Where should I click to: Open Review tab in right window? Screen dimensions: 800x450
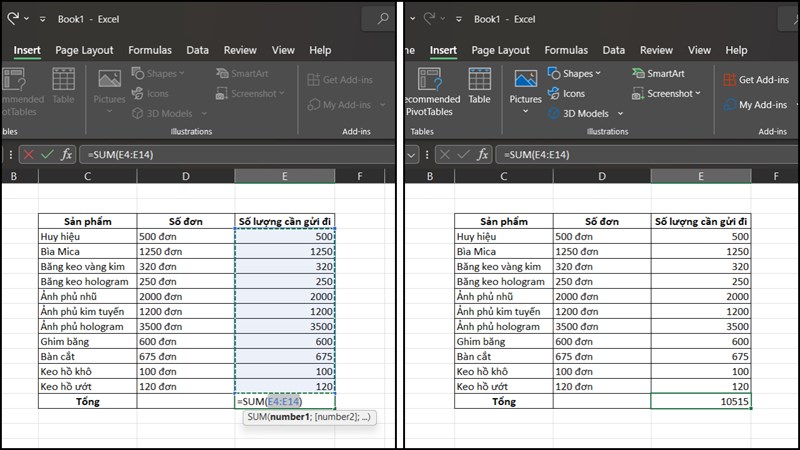656,50
